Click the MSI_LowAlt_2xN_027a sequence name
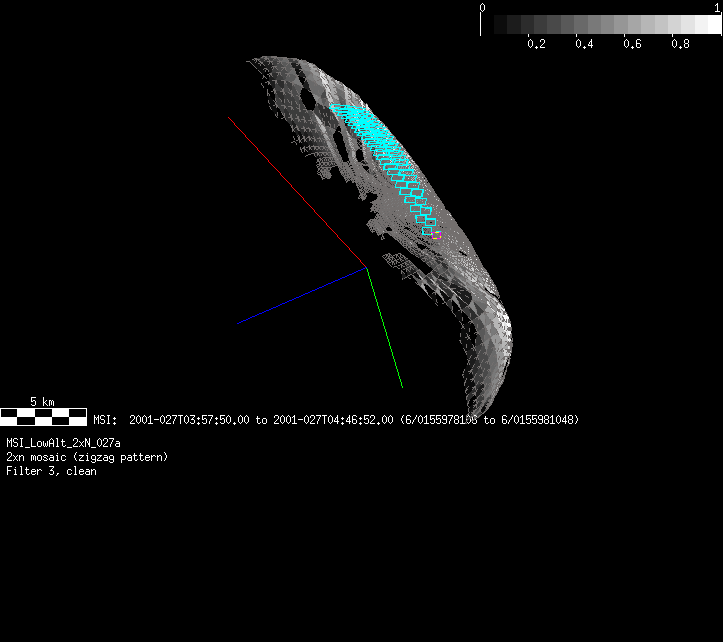This screenshot has width=723, height=642. tap(64, 443)
